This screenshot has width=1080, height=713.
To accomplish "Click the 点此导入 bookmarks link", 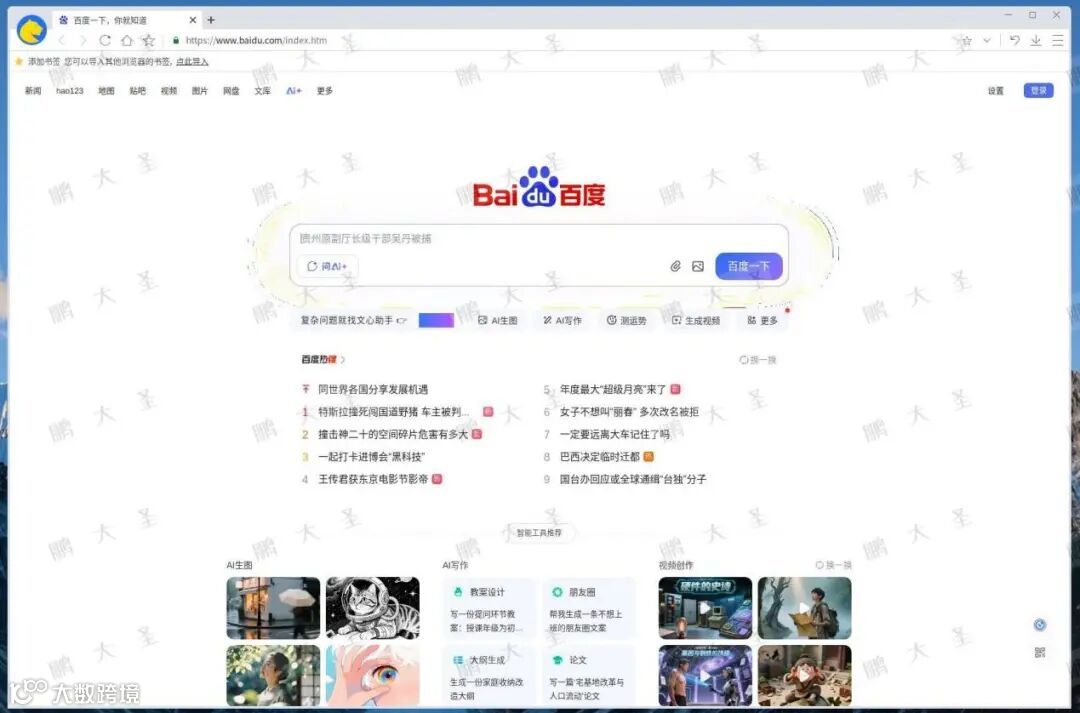I will [x=191, y=61].
